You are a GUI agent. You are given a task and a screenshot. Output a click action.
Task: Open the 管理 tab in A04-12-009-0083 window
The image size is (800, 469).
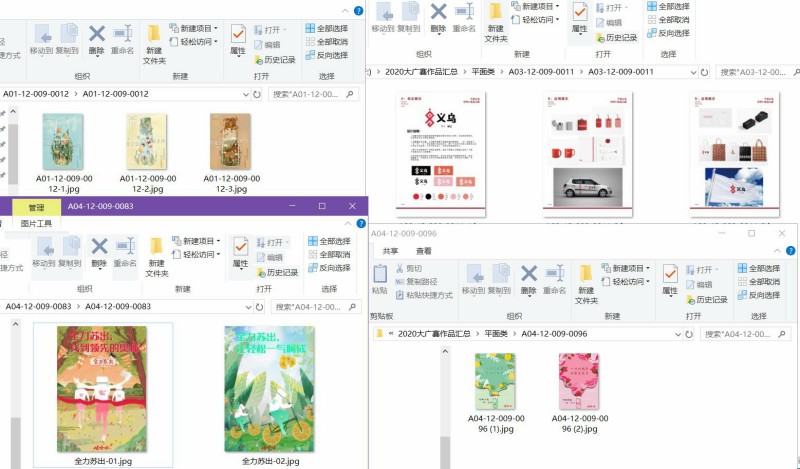[x=36, y=207]
